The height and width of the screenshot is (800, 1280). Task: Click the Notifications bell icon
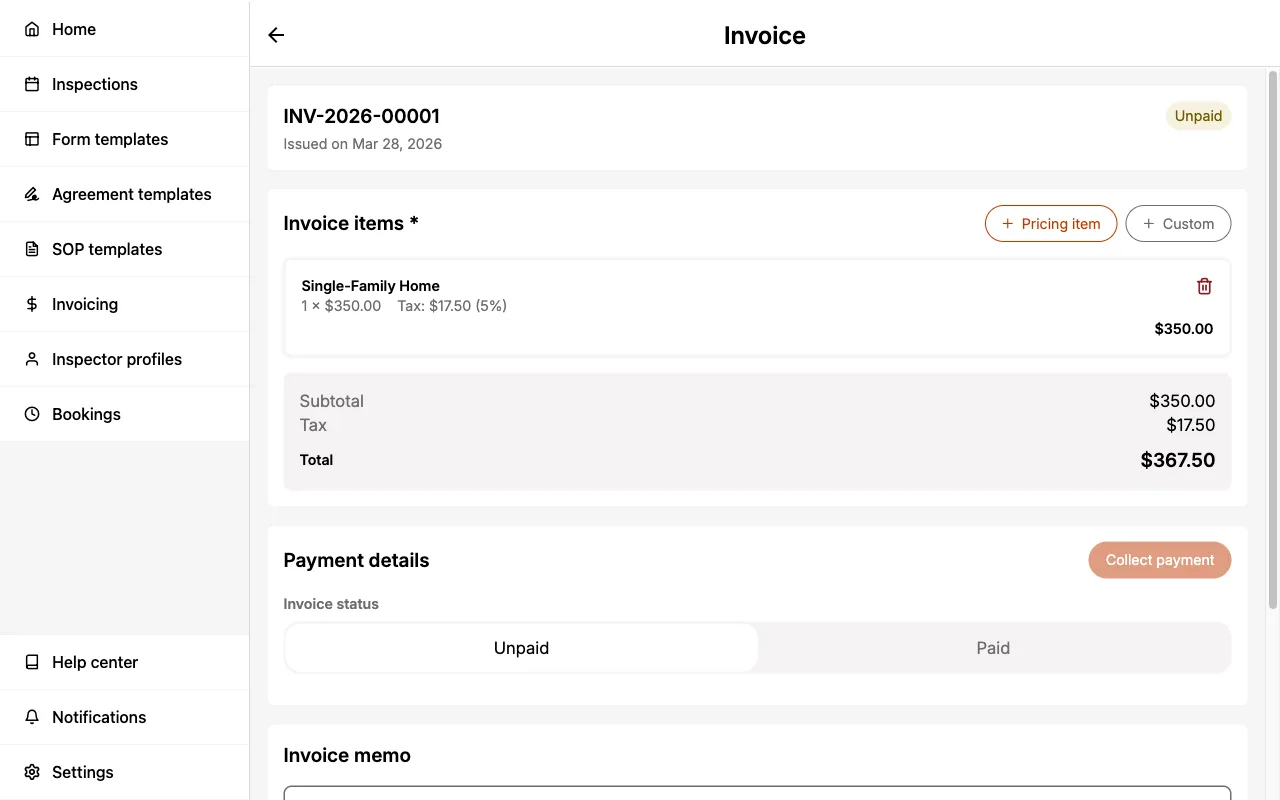pyautogui.click(x=32, y=717)
